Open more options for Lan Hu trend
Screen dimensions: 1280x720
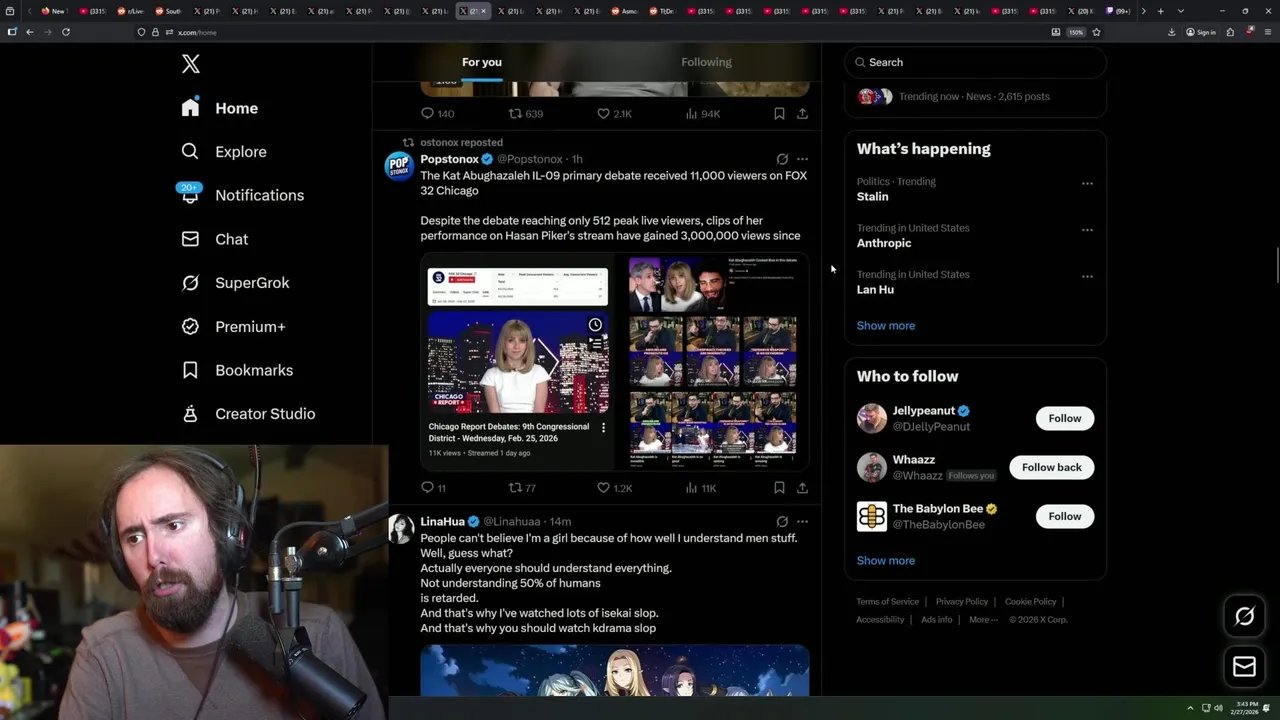pos(1087,276)
